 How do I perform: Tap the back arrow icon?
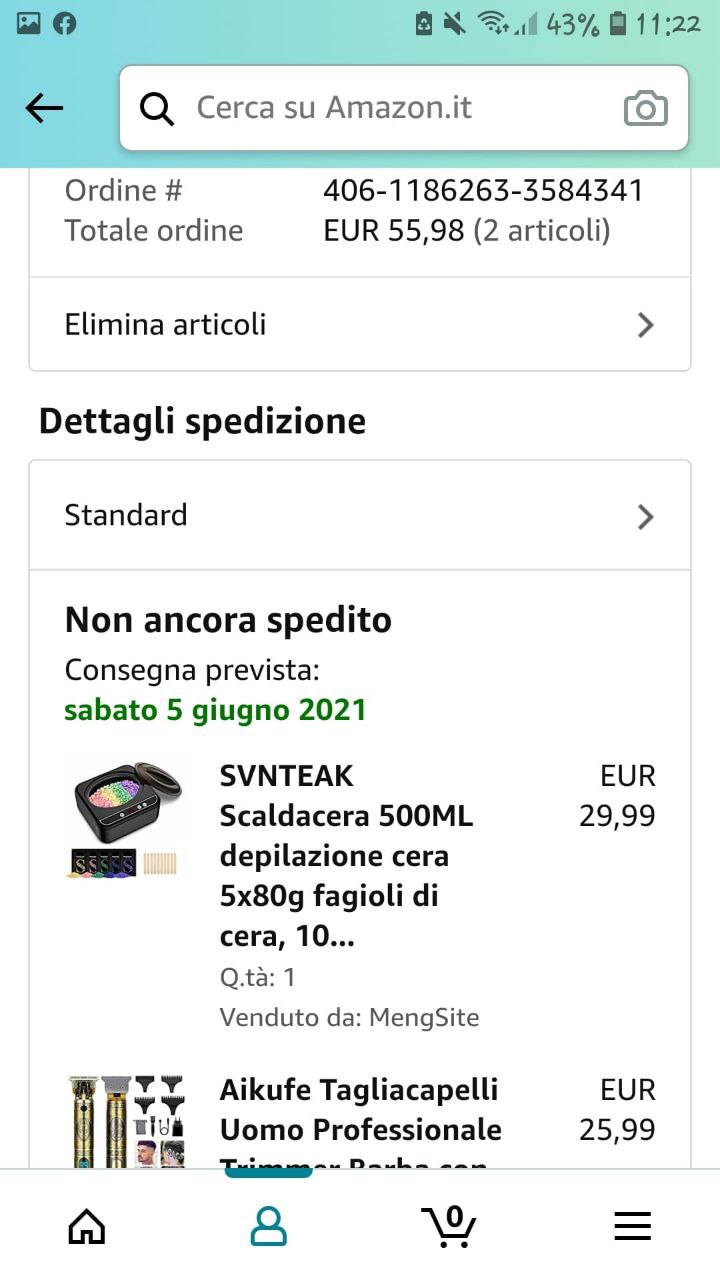point(44,108)
